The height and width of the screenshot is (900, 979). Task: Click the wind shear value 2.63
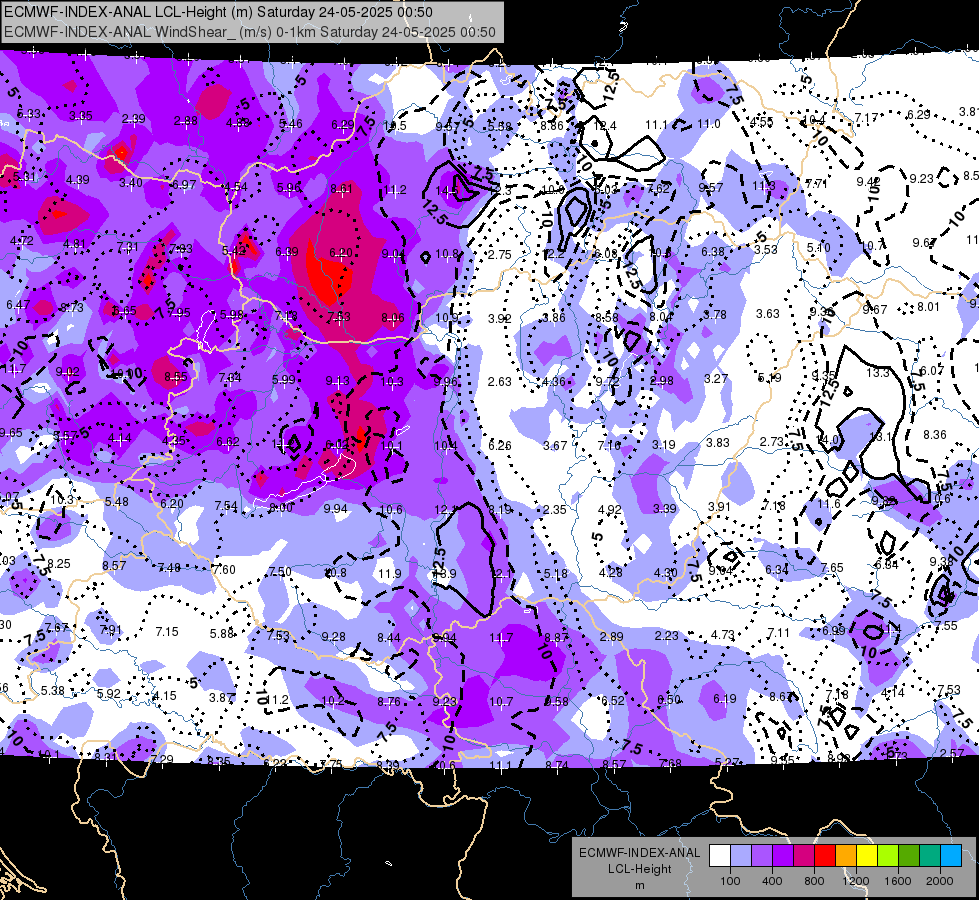[x=499, y=381]
